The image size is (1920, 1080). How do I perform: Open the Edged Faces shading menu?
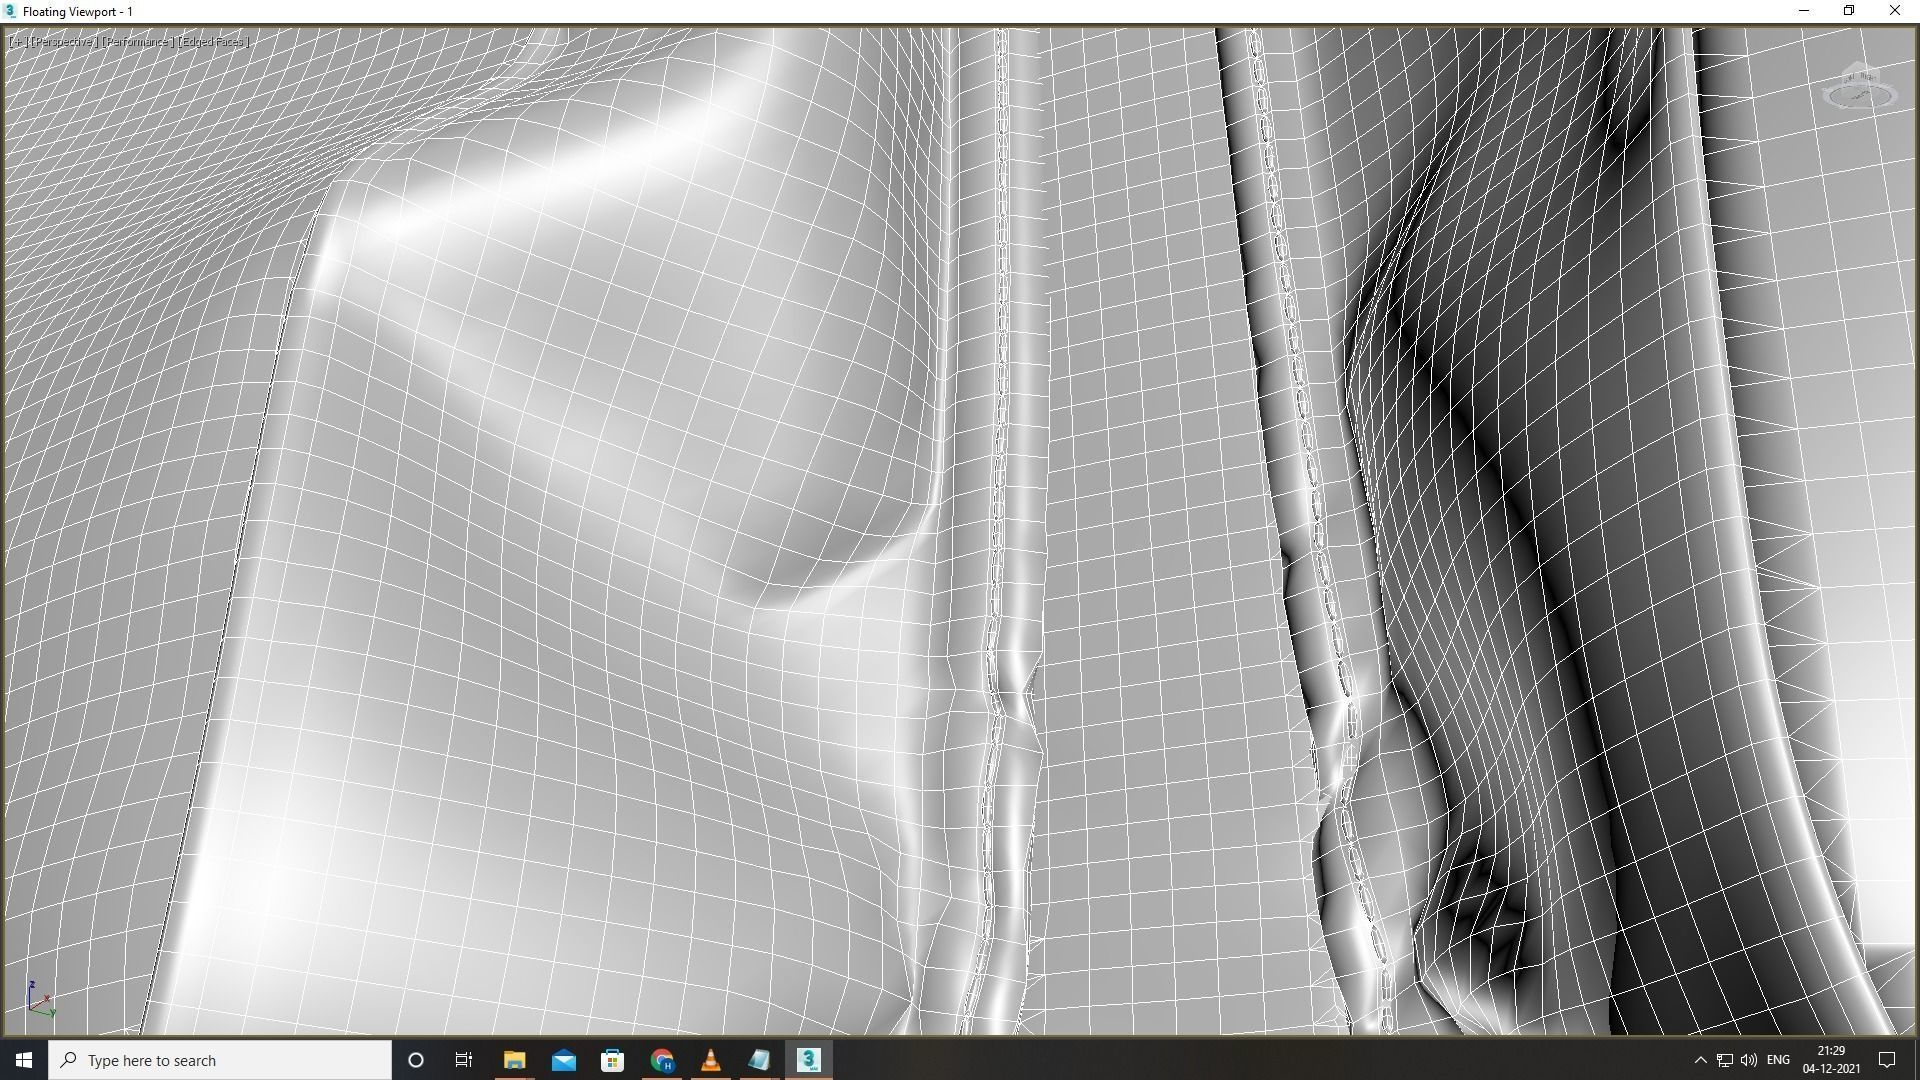coord(213,42)
